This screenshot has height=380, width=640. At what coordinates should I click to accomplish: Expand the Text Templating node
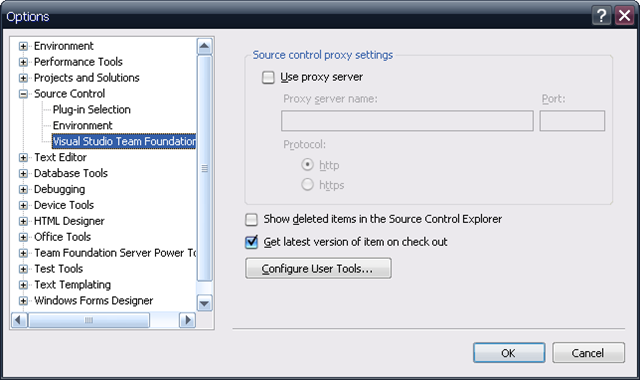[23, 285]
